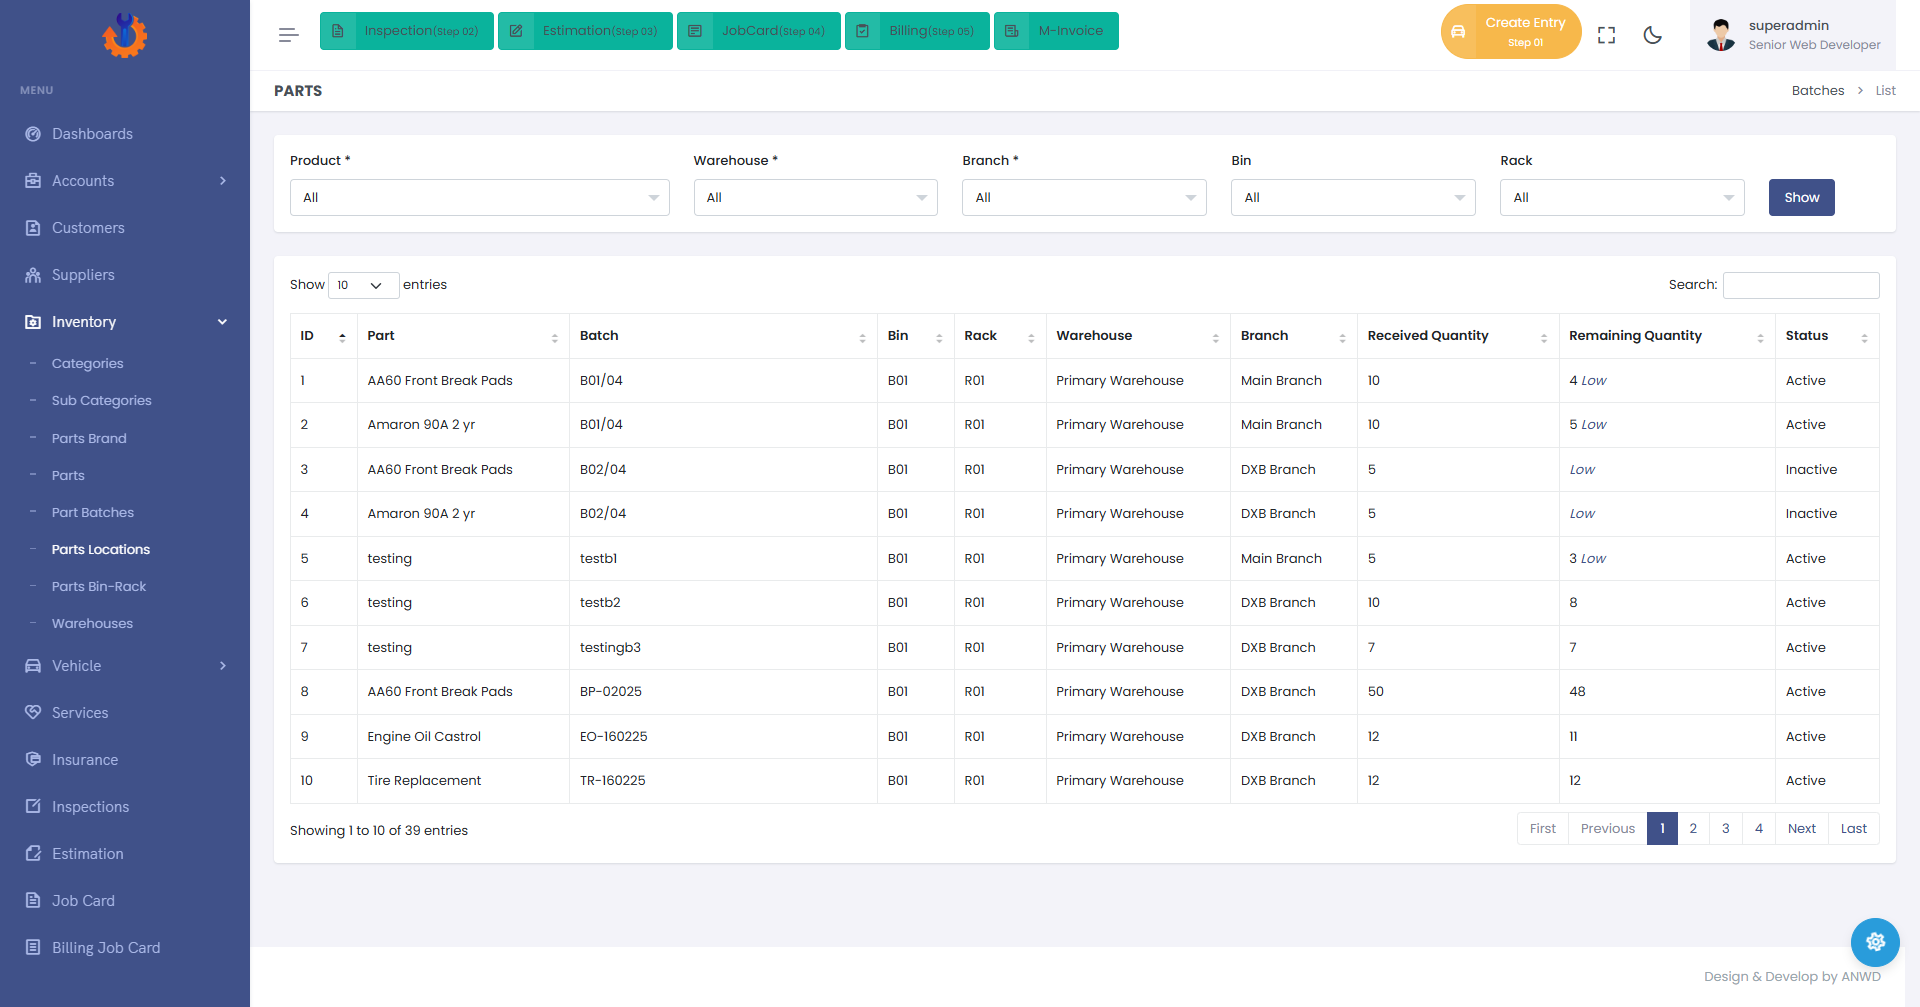Open the Bin filter dropdown
The height and width of the screenshot is (1007, 1920).
(1353, 198)
